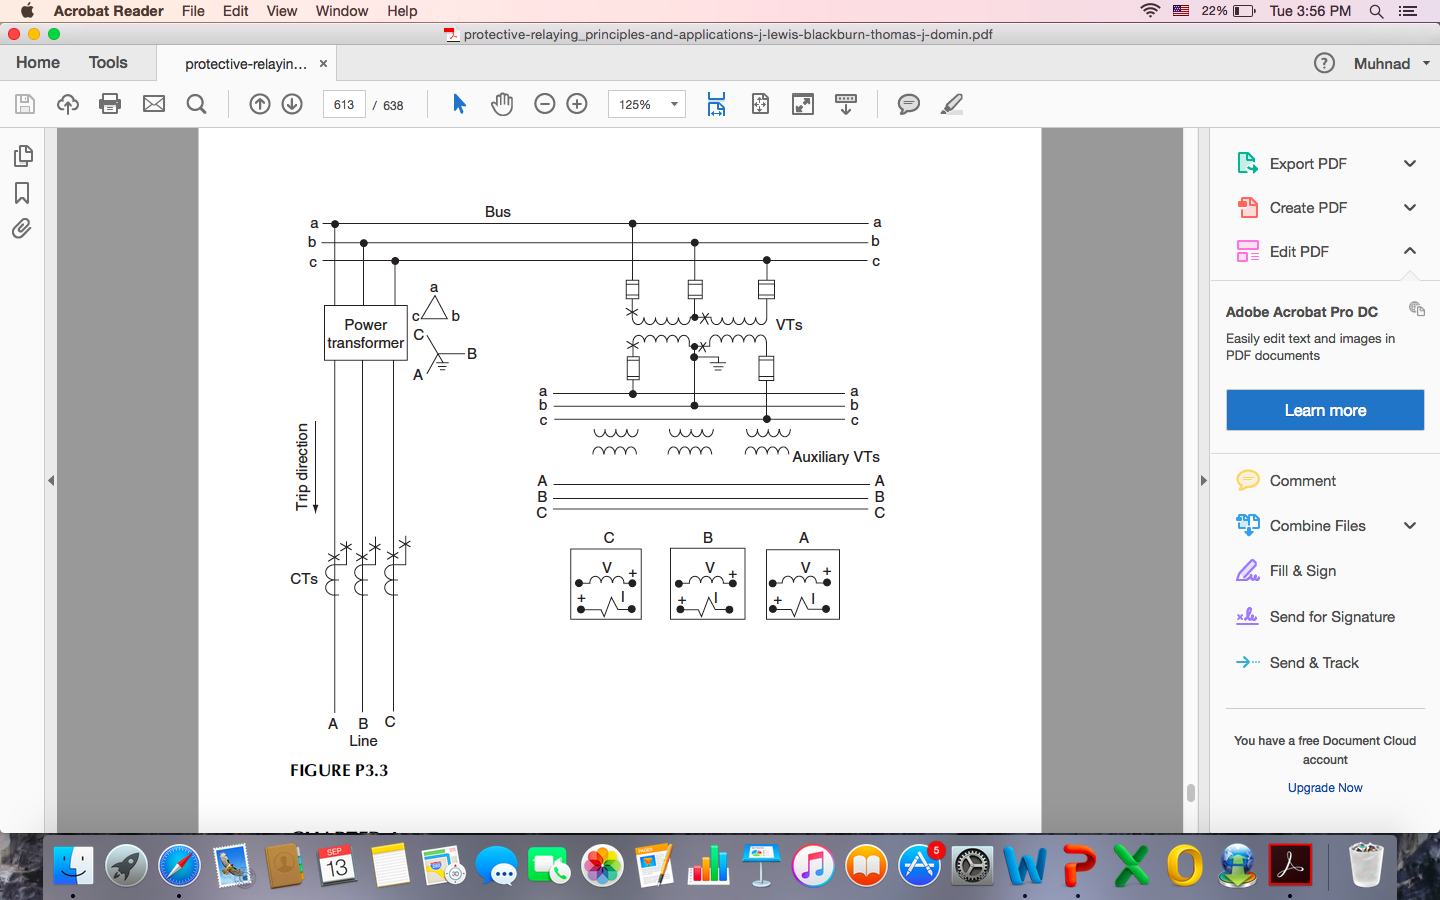Click the Print icon
The image size is (1440, 900).
[110, 103]
